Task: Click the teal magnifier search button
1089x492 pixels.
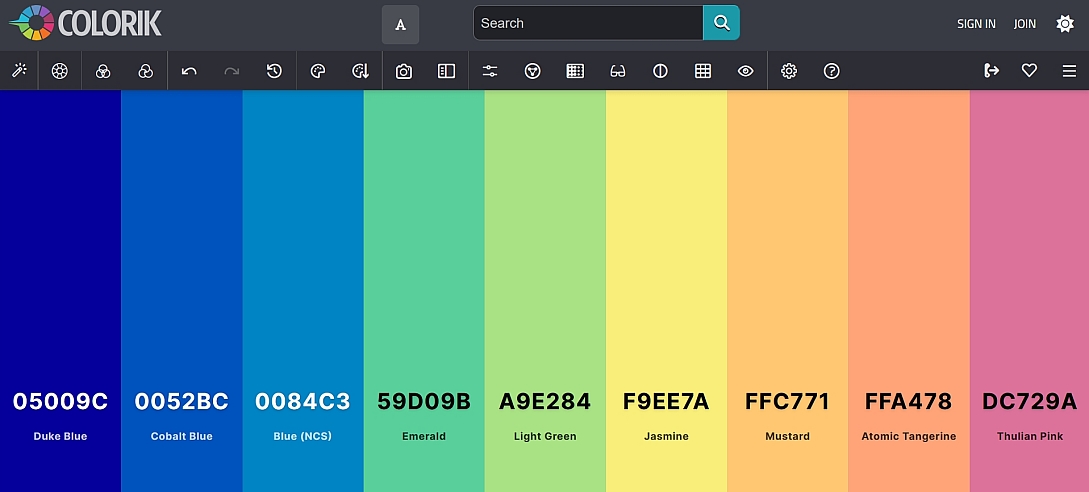Action: click(722, 23)
